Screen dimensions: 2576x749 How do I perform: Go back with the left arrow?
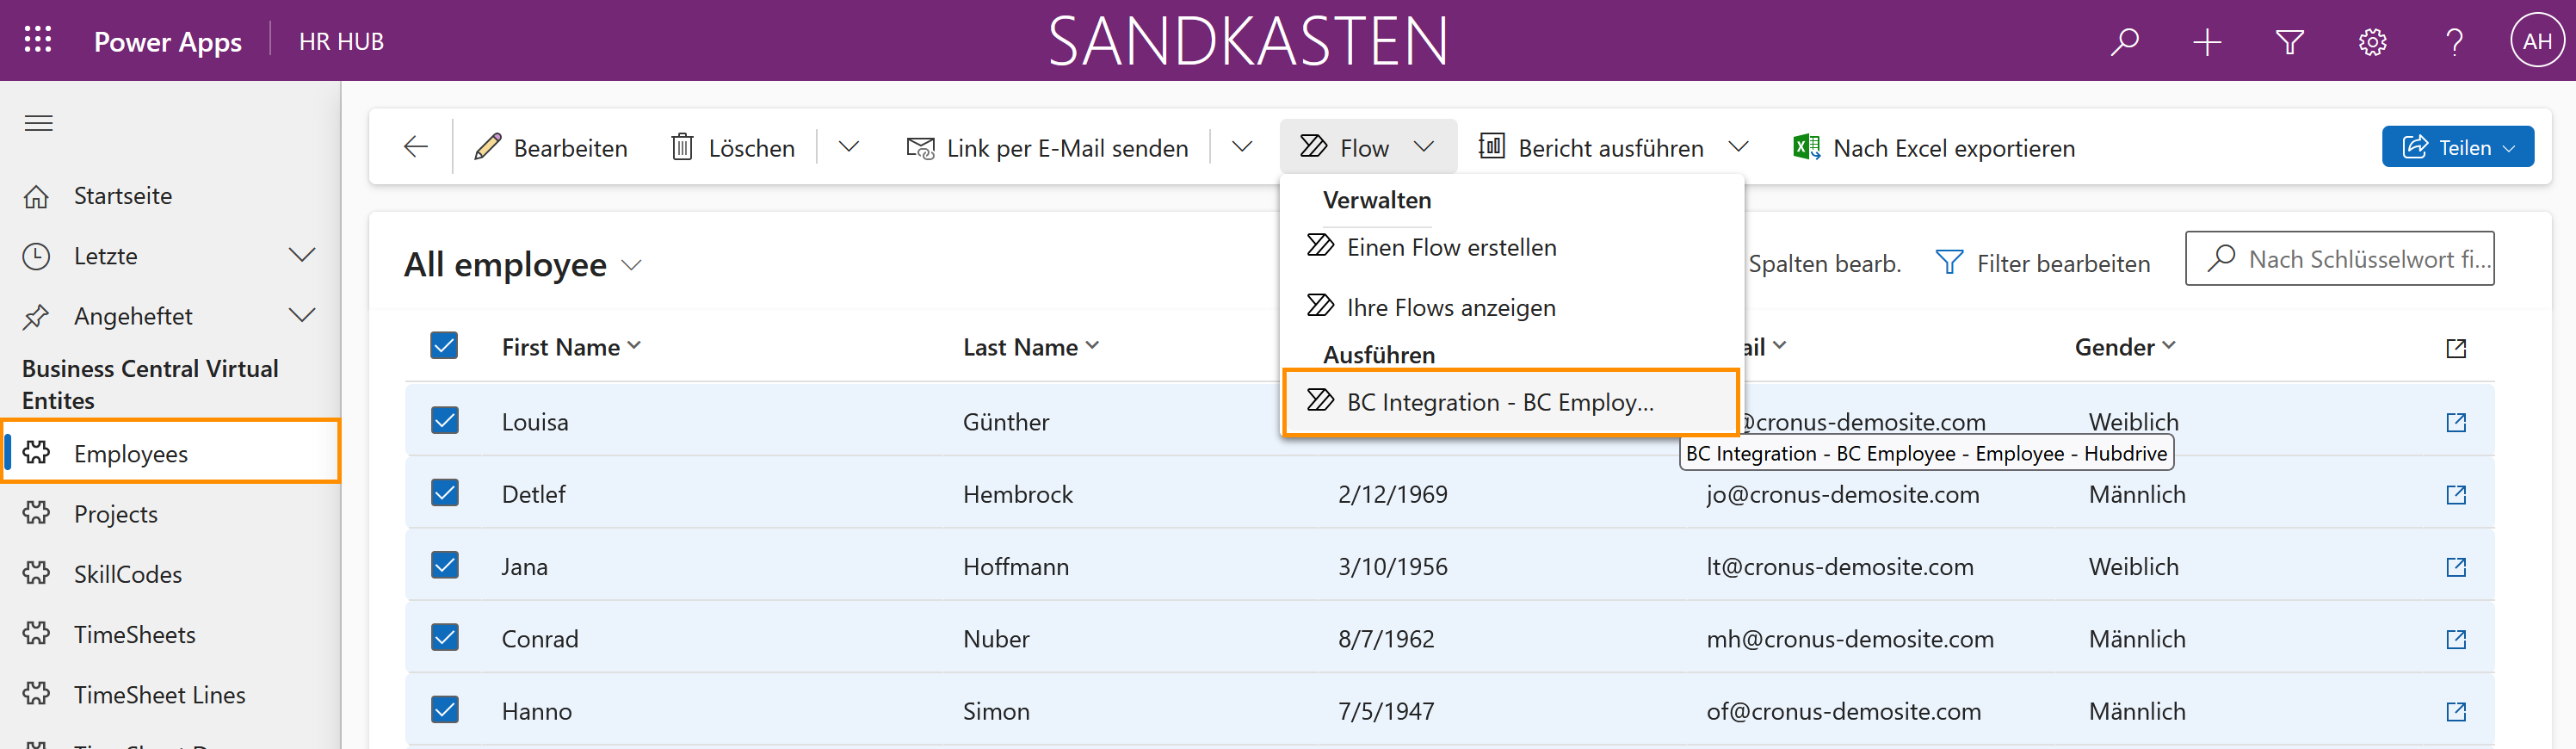click(x=415, y=147)
